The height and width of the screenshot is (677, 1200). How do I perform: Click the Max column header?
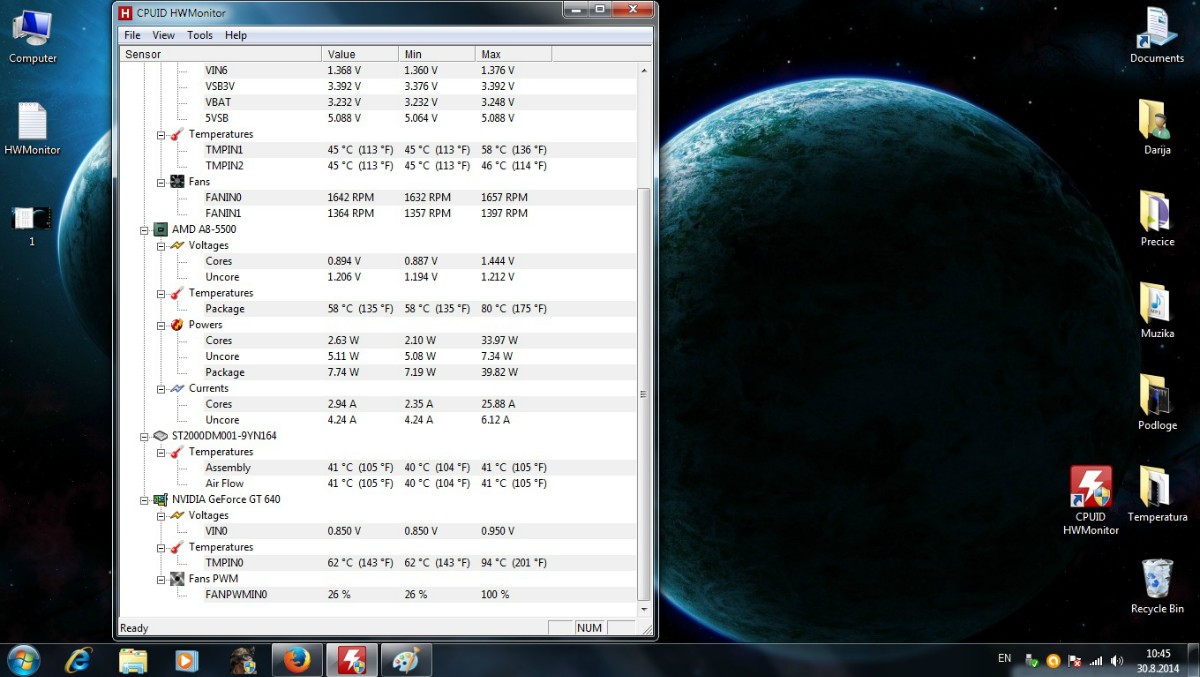(513, 54)
